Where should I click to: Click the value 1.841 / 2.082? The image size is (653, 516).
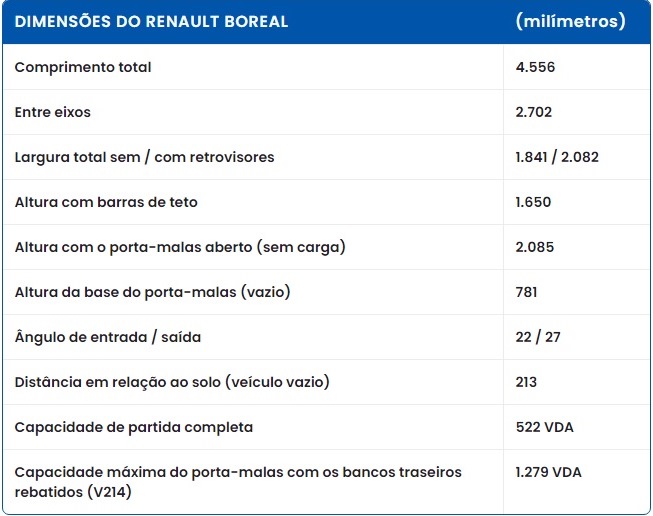(x=557, y=157)
